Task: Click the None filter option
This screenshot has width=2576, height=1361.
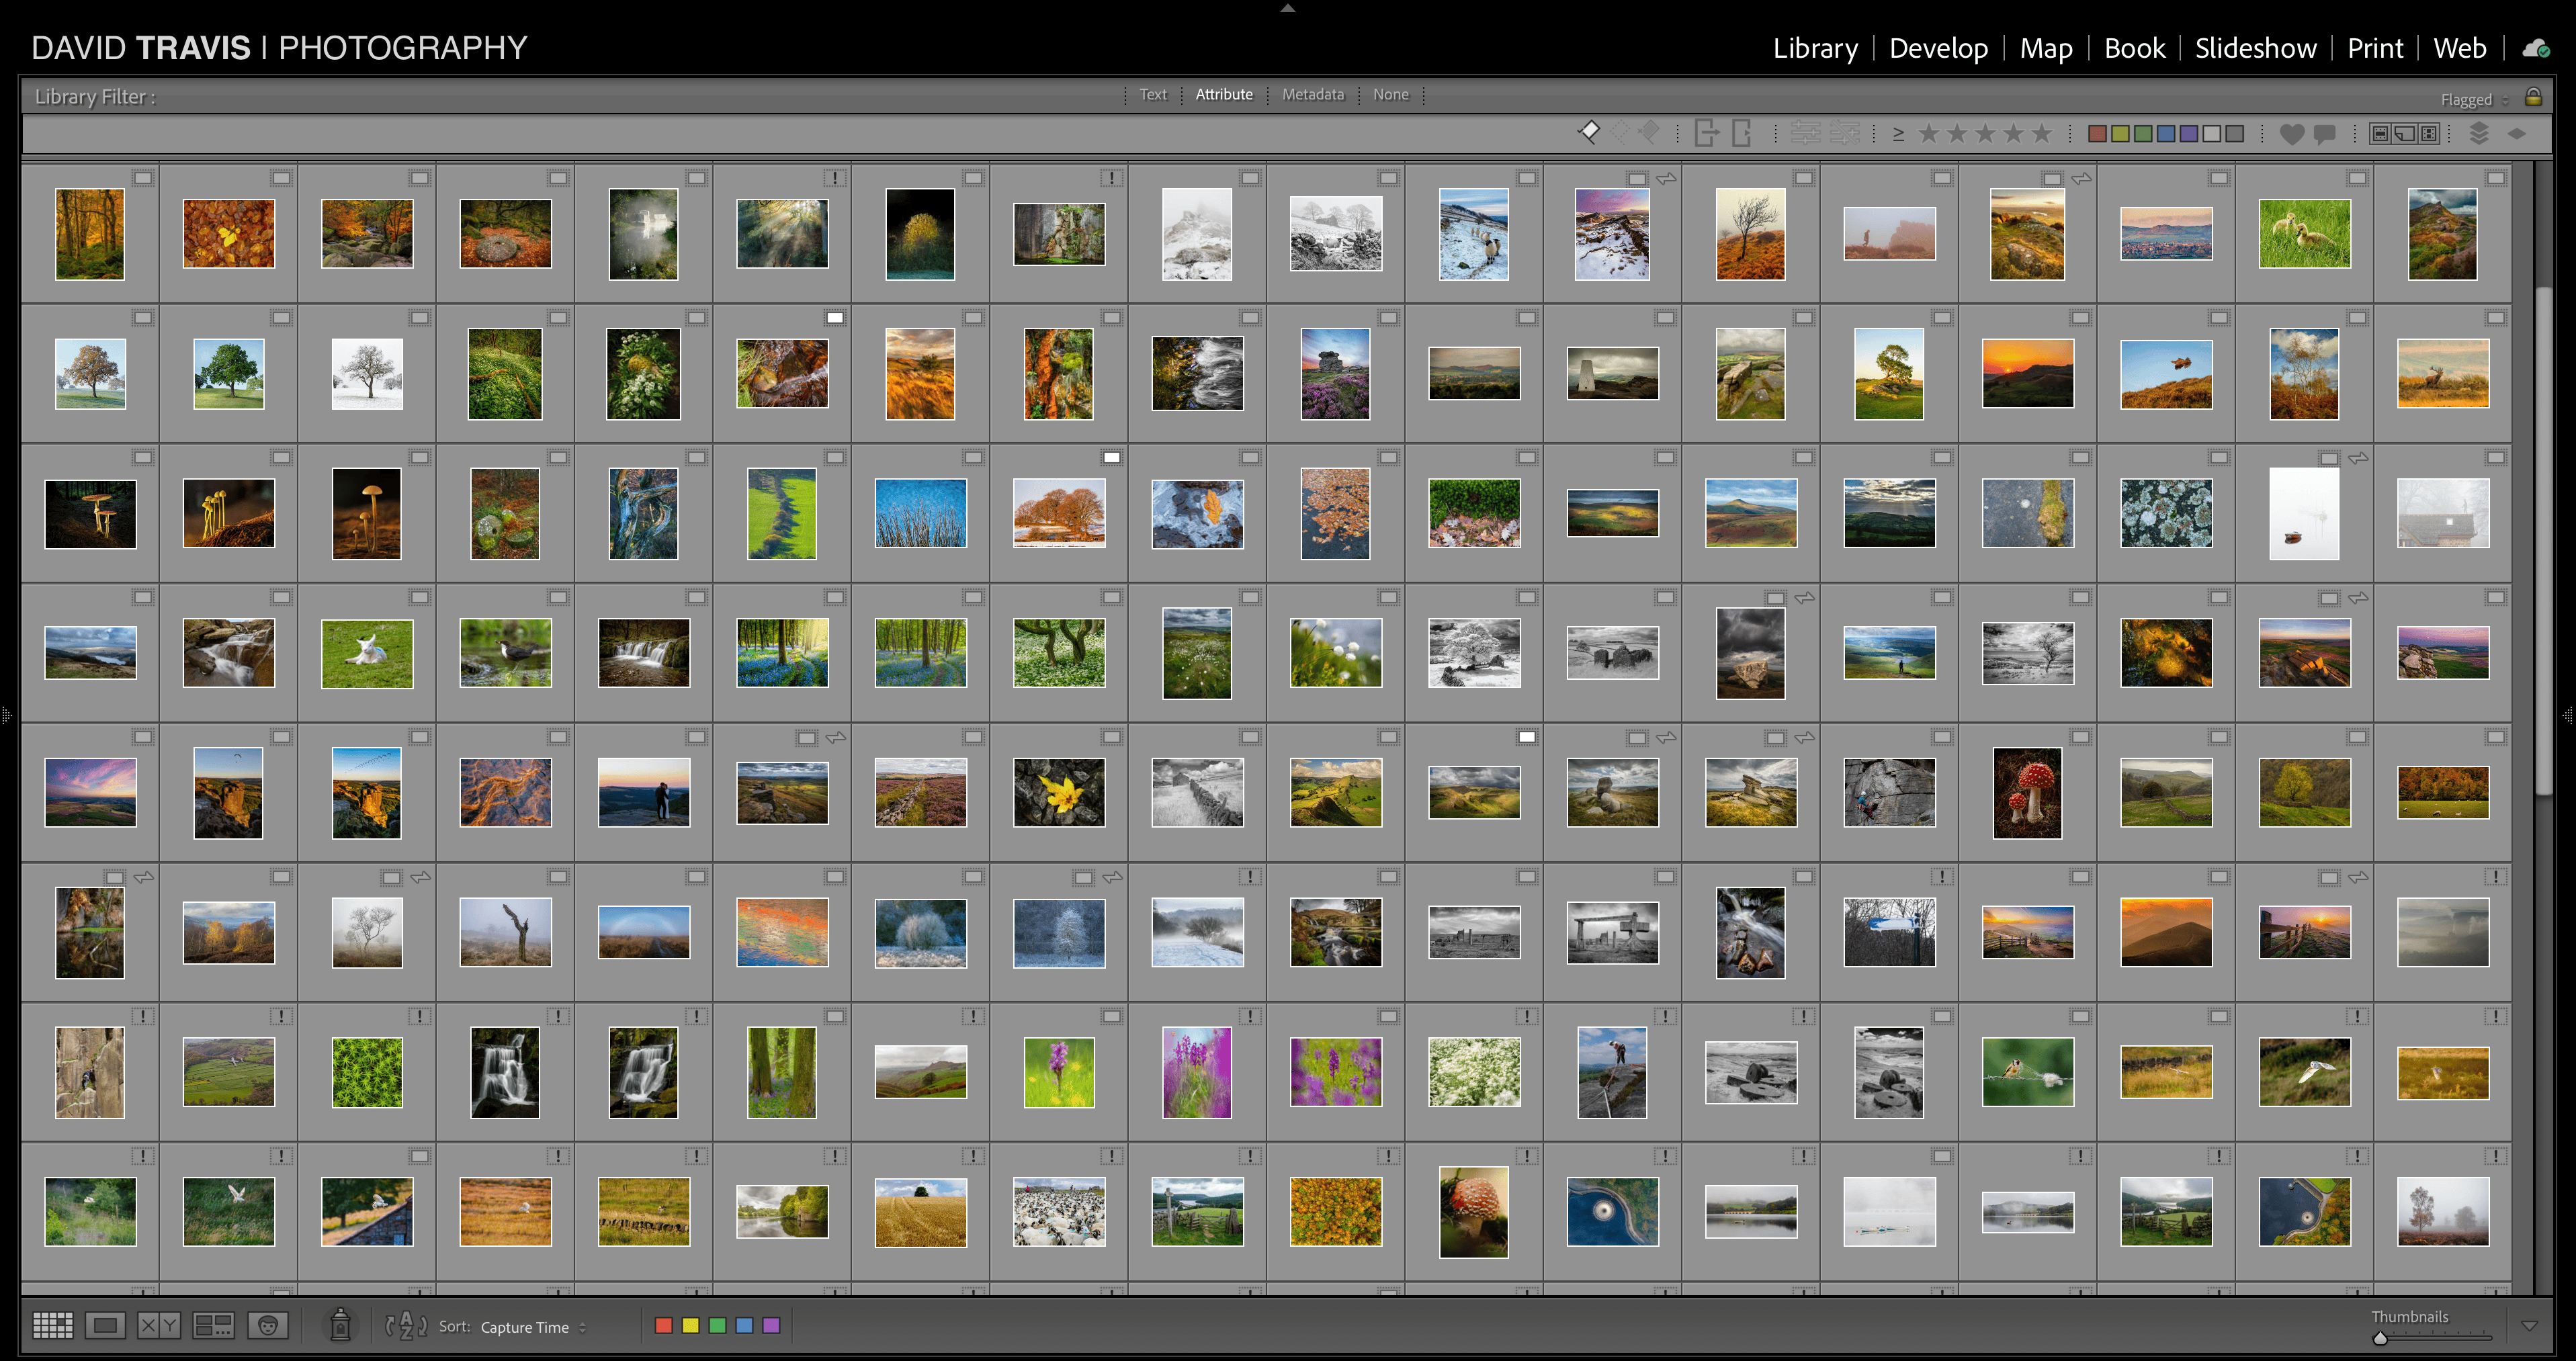Action: (x=1390, y=94)
